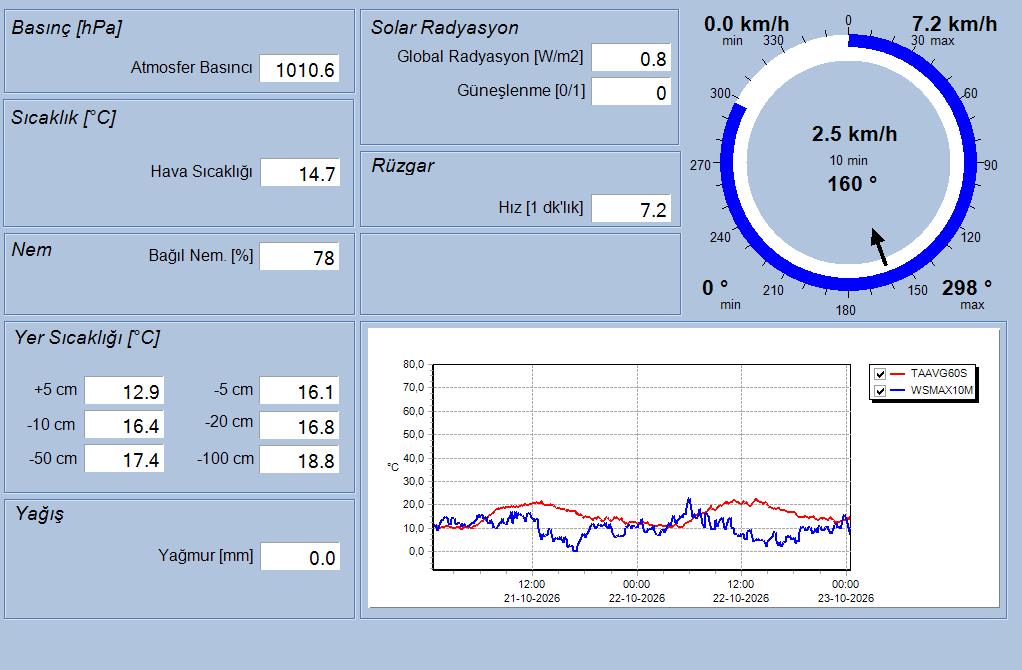Click the Rüzgar heading
The height and width of the screenshot is (670, 1022).
(403, 166)
